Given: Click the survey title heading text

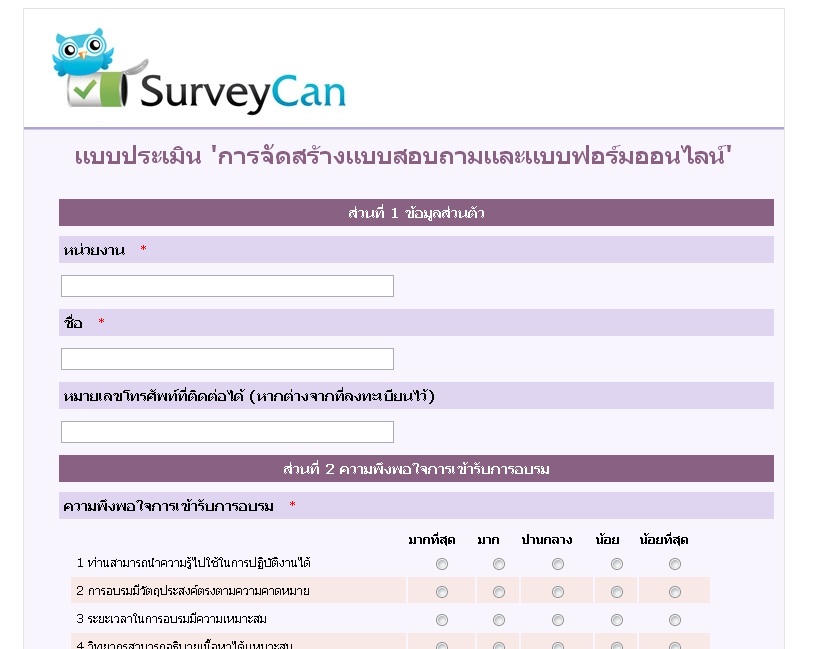Looking at the screenshot, I should (404, 157).
